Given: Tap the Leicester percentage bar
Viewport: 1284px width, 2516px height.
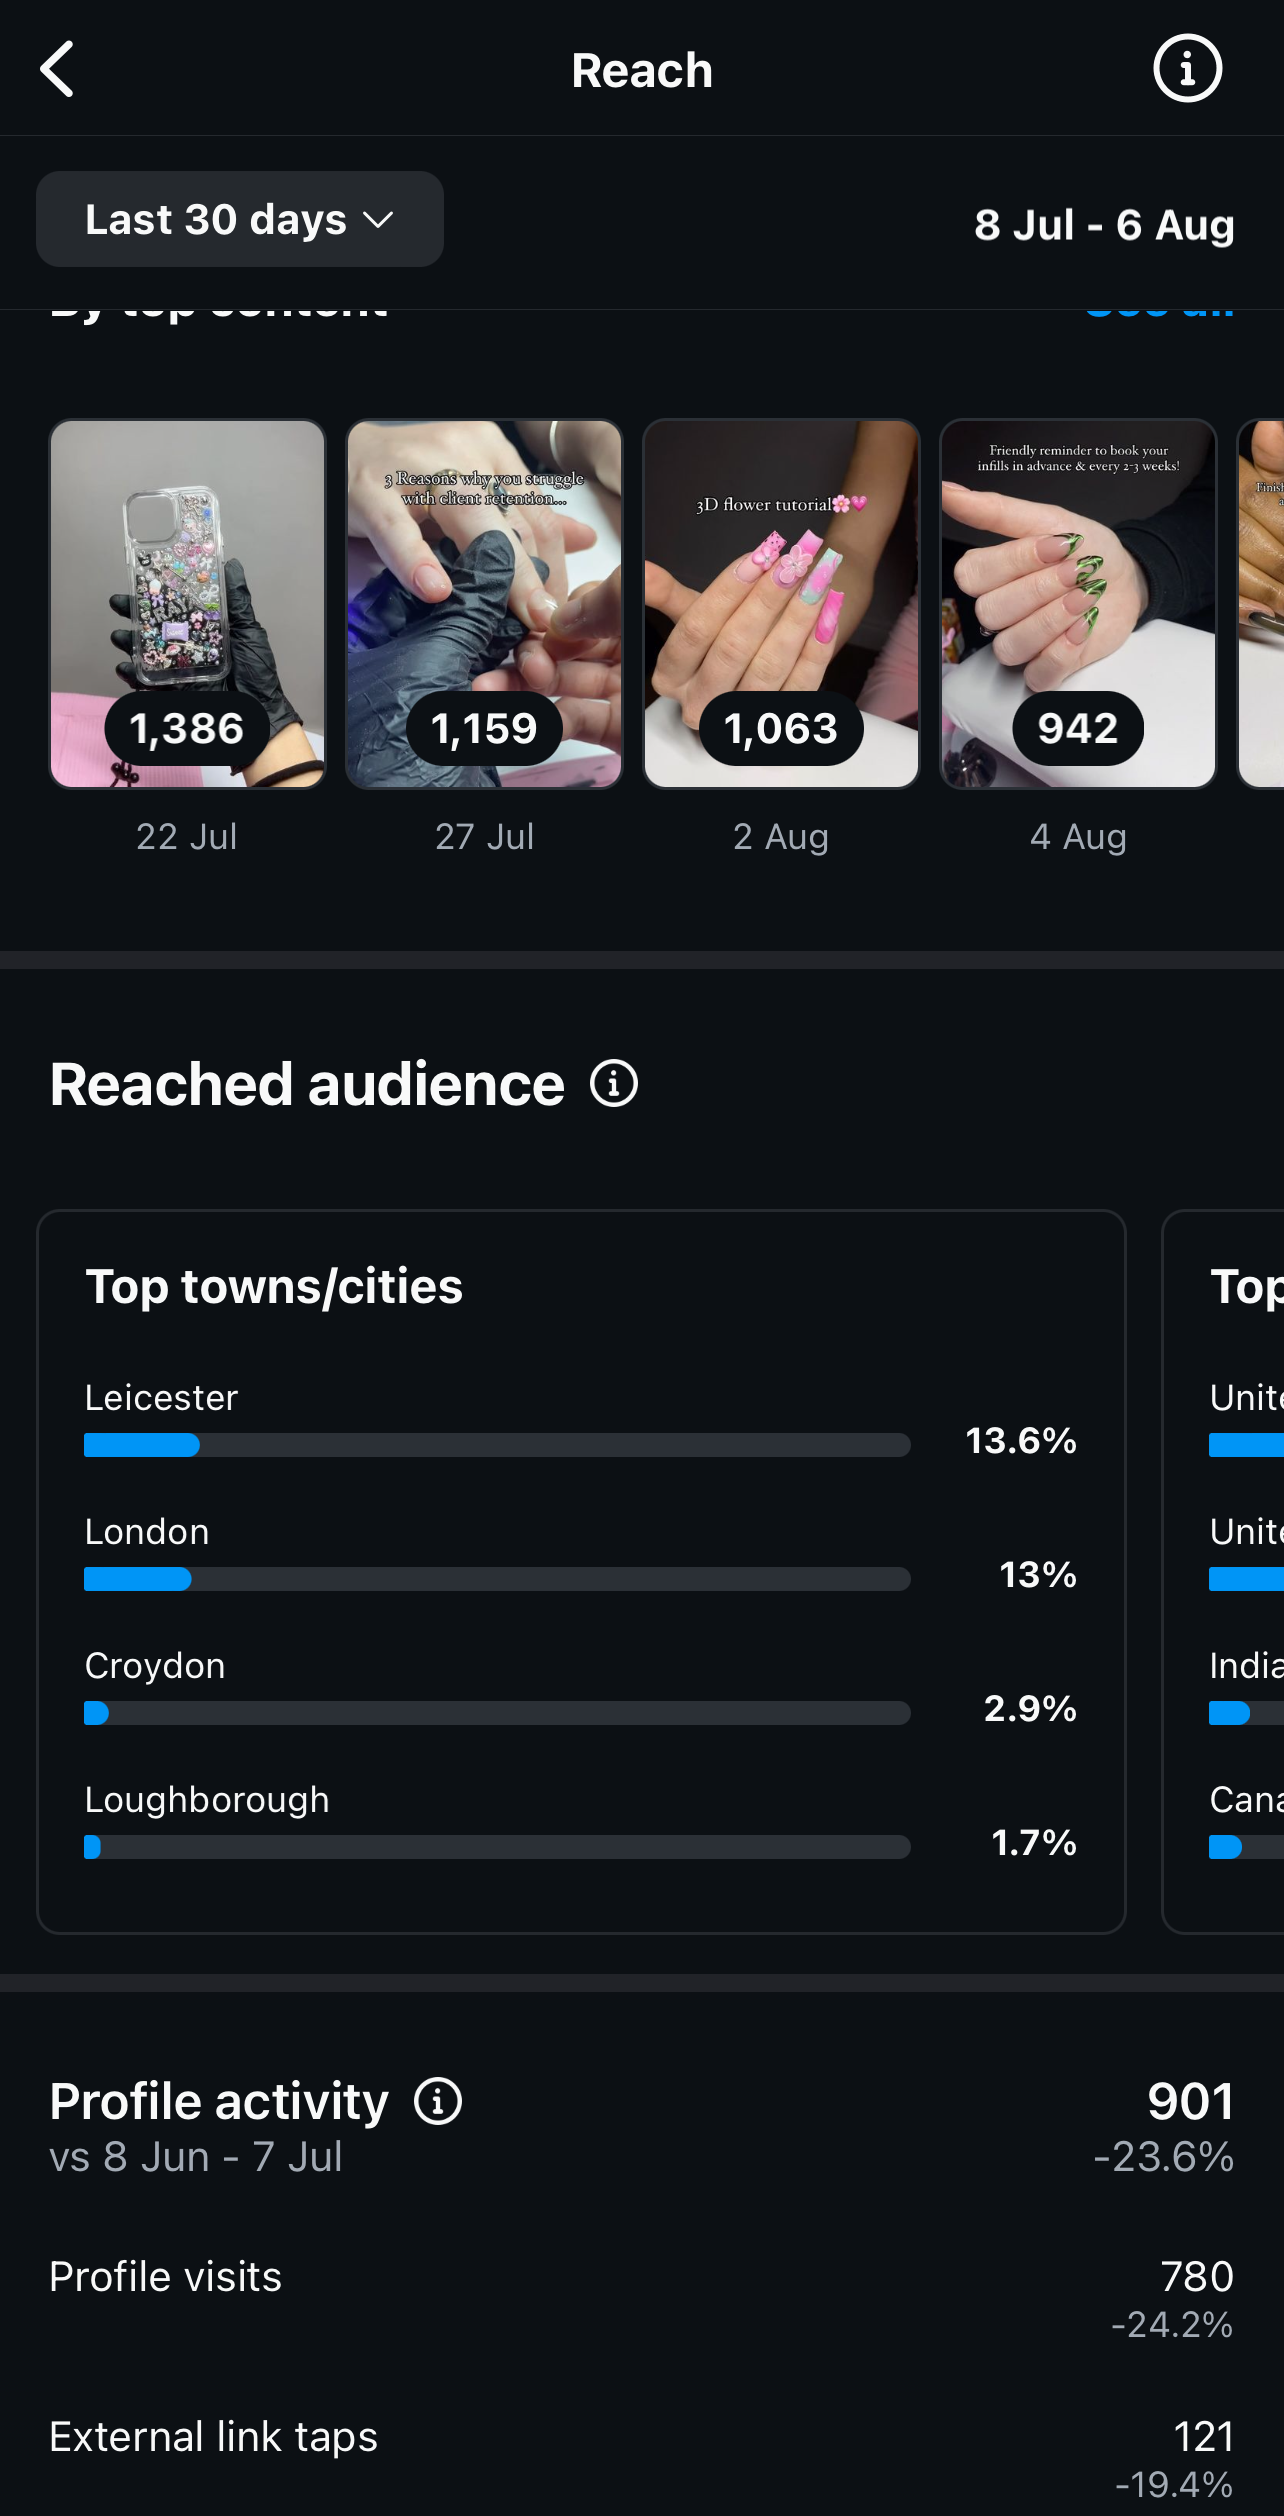Looking at the screenshot, I should click(497, 1445).
